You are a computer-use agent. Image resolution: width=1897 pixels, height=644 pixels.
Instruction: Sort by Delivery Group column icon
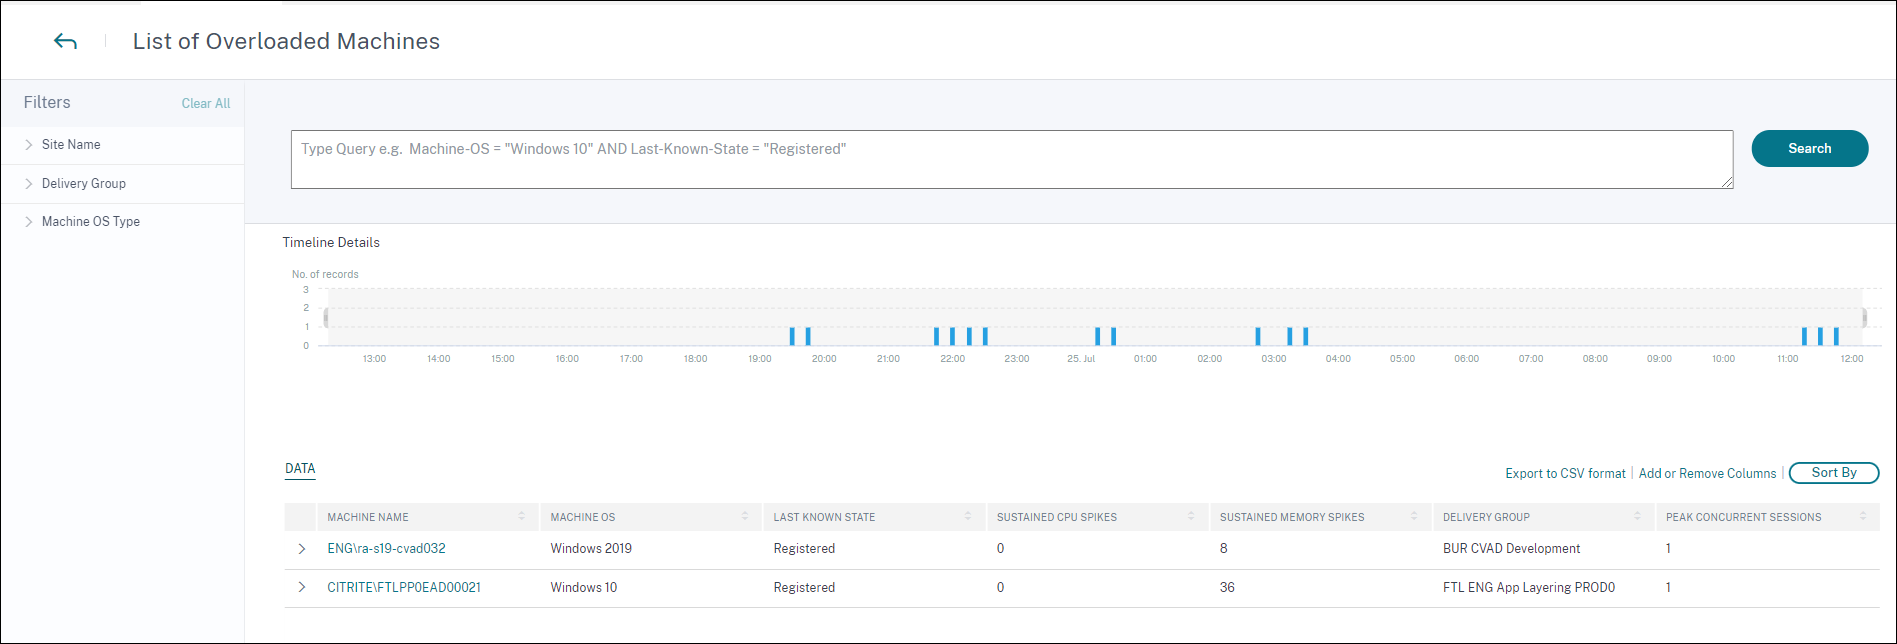1637,516
